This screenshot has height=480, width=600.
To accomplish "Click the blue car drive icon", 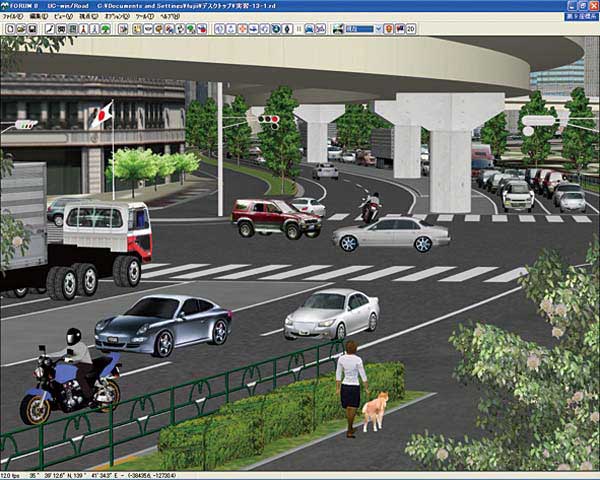I will (x=309, y=29).
